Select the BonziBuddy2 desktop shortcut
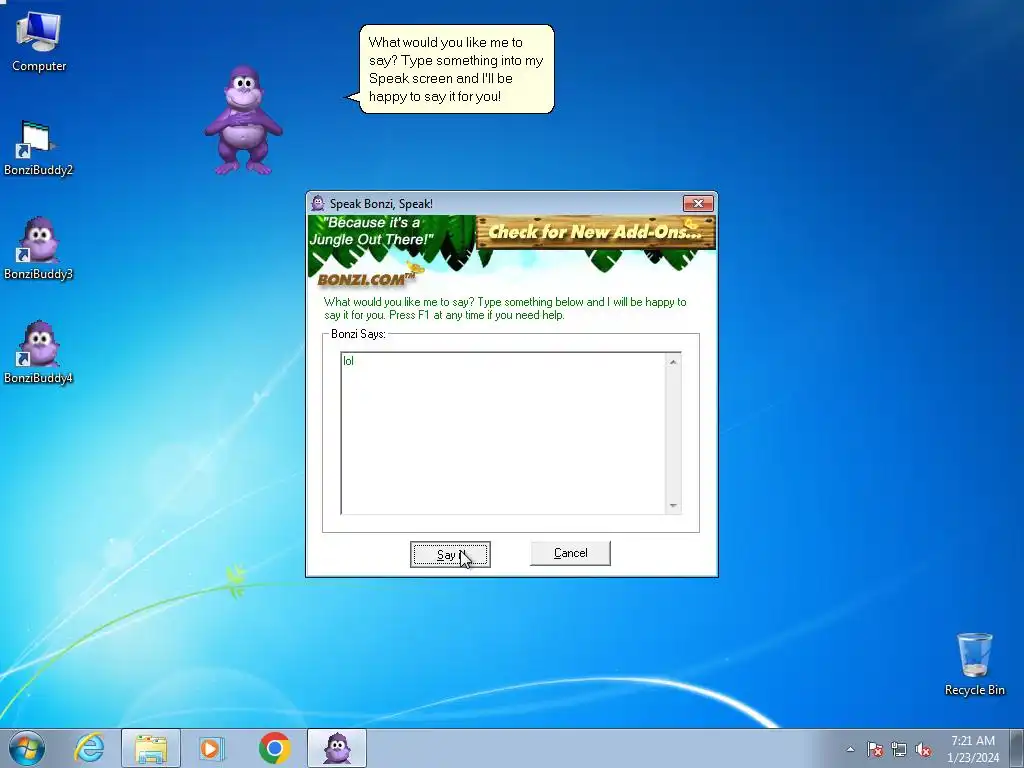This screenshot has width=1024, height=768. point(38,148)
